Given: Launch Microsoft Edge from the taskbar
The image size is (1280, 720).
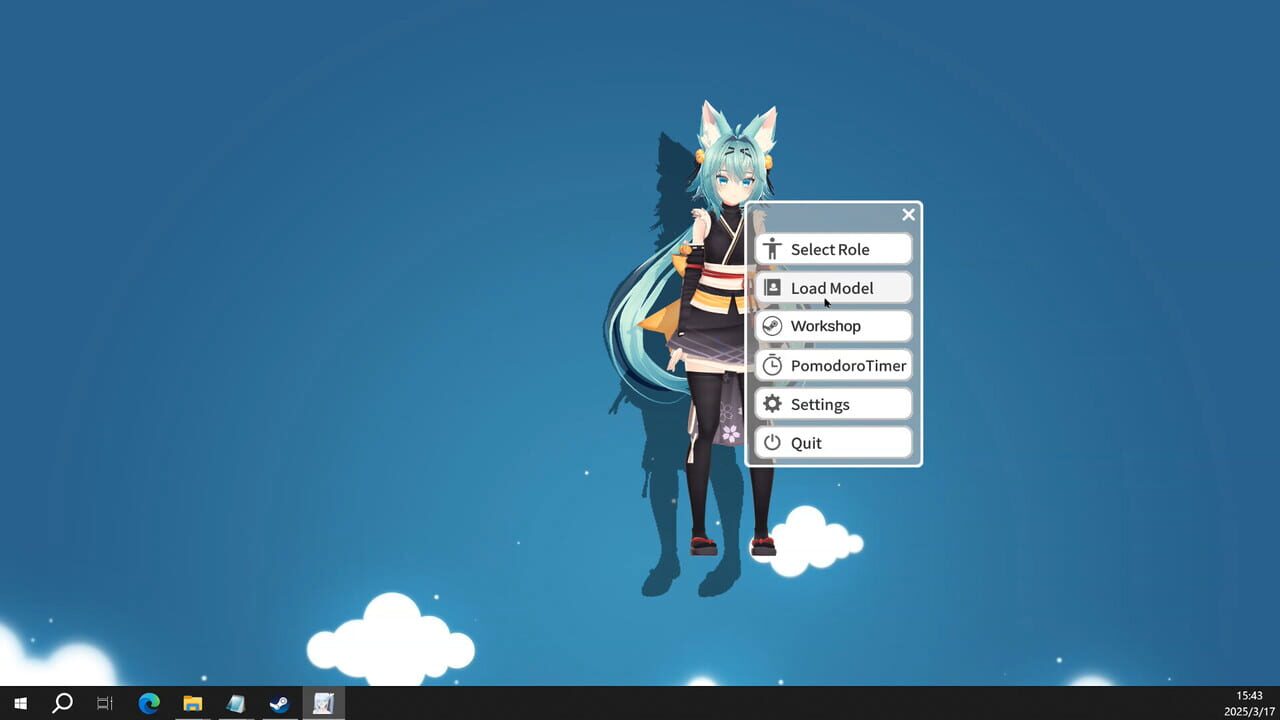Looking at the screenshot, I should (149, 703).
